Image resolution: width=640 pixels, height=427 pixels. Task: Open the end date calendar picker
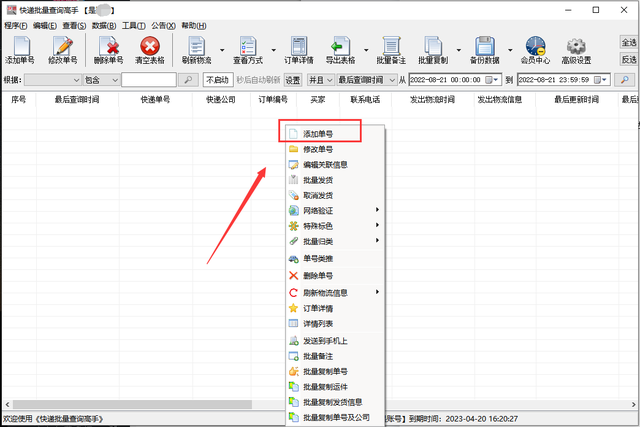601,80
